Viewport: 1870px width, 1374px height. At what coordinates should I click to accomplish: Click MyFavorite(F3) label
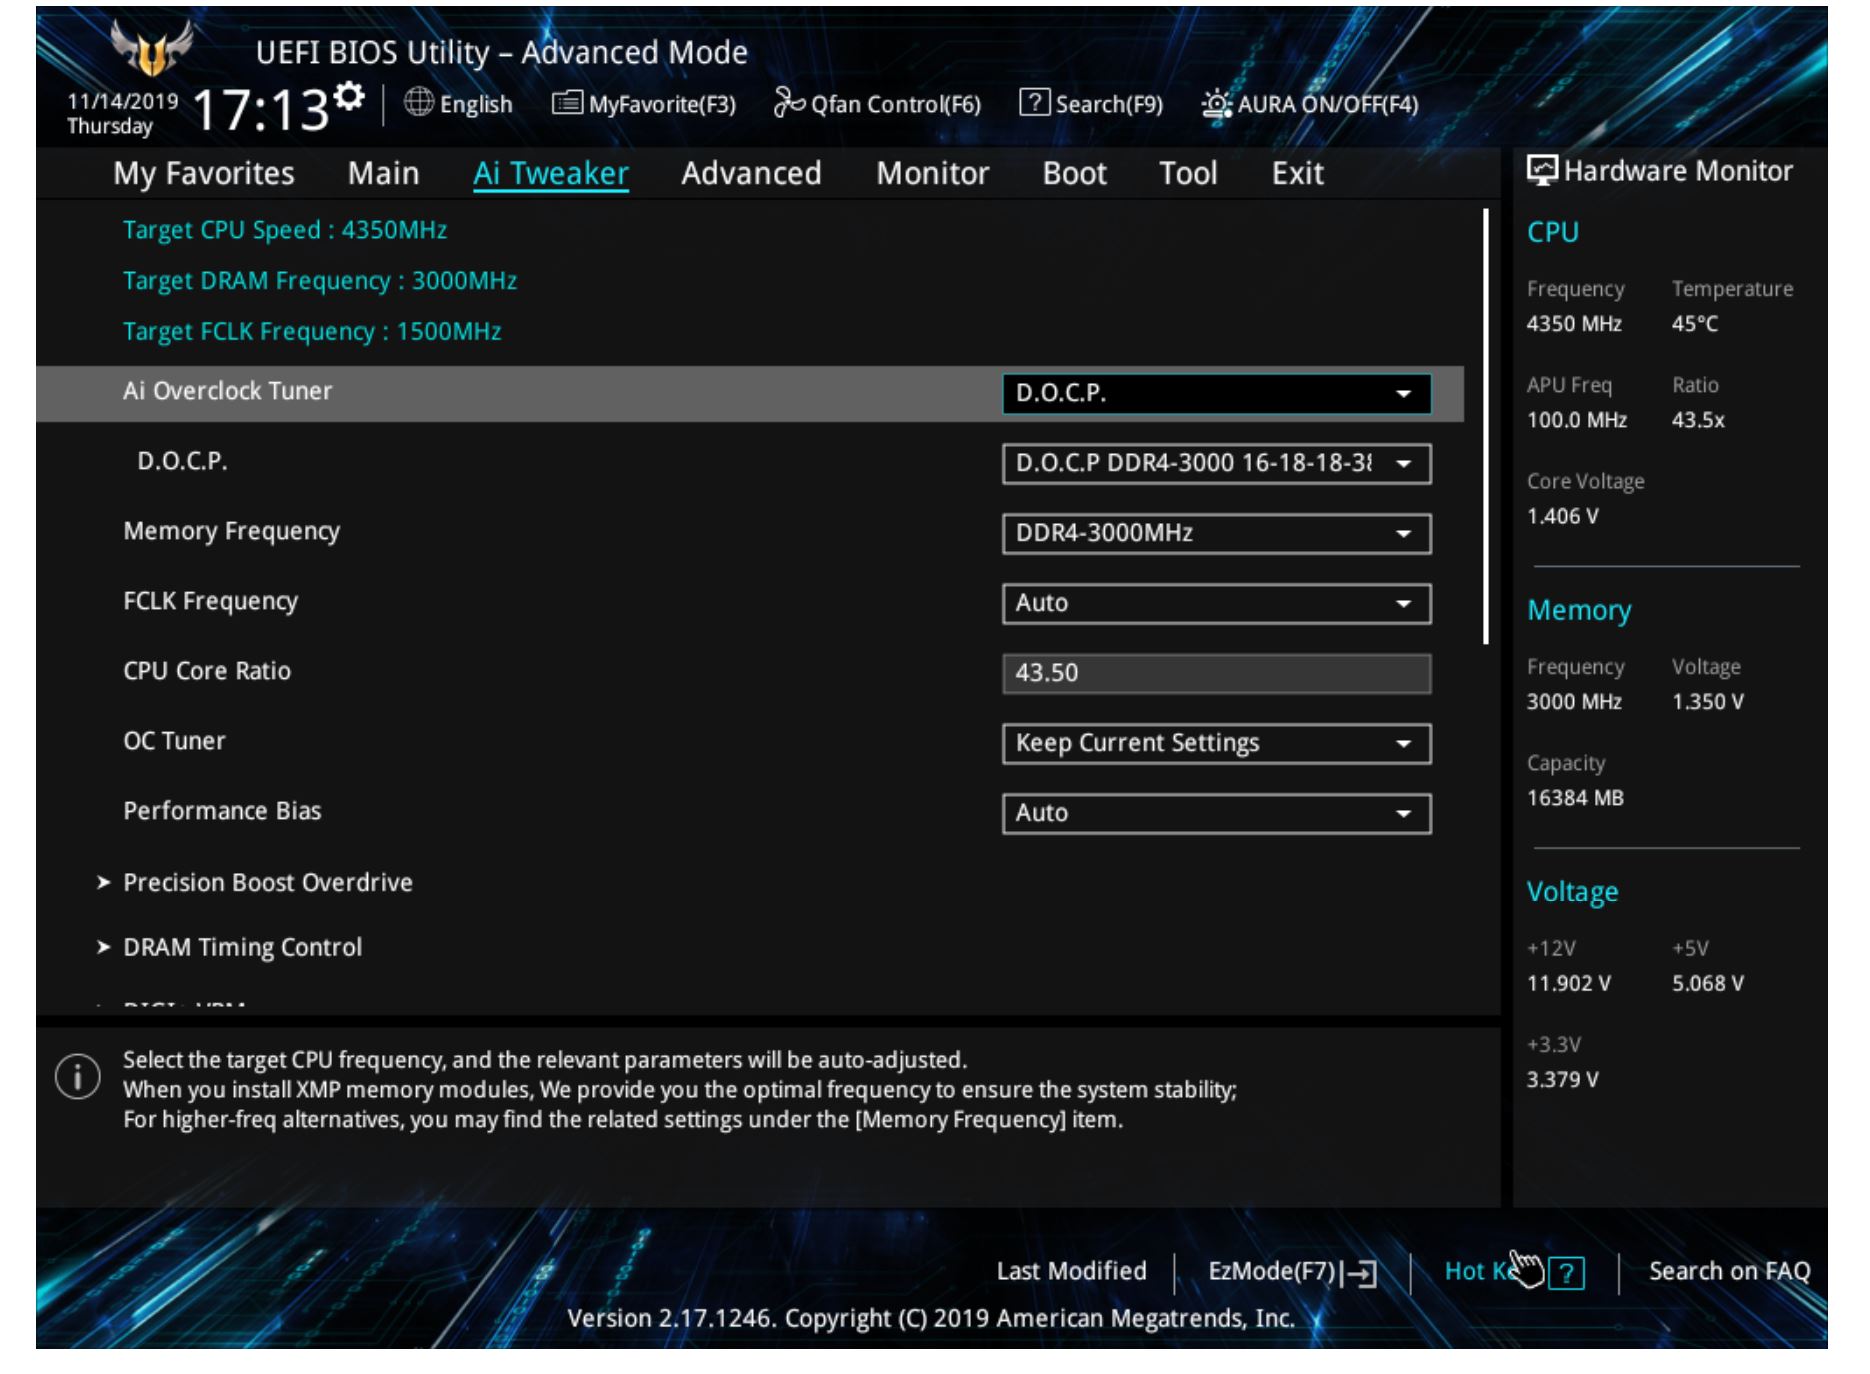[662, 104]
